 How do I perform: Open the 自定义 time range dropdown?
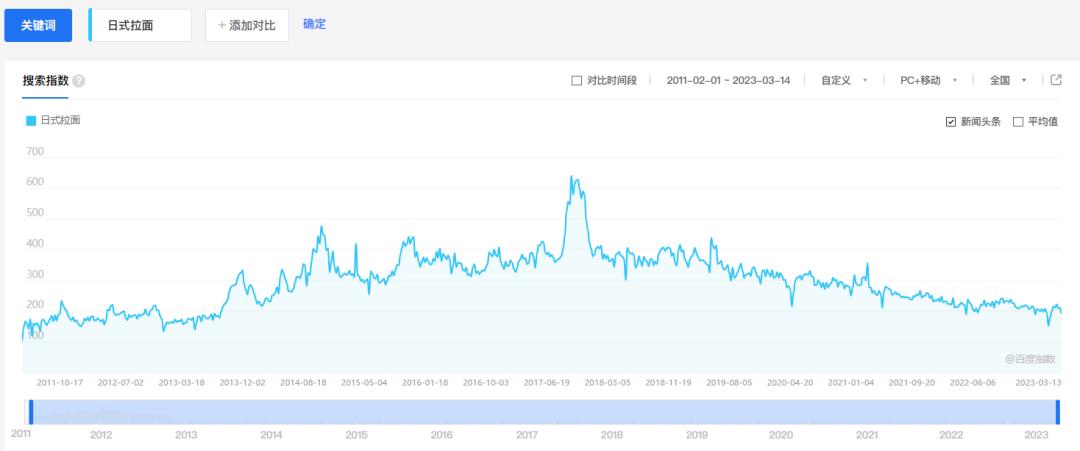844,81
